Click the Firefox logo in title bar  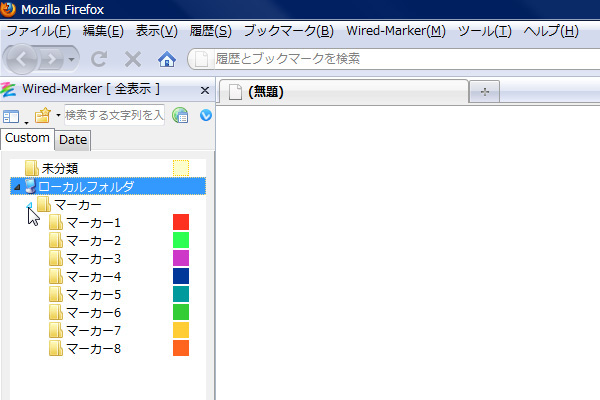8,9
